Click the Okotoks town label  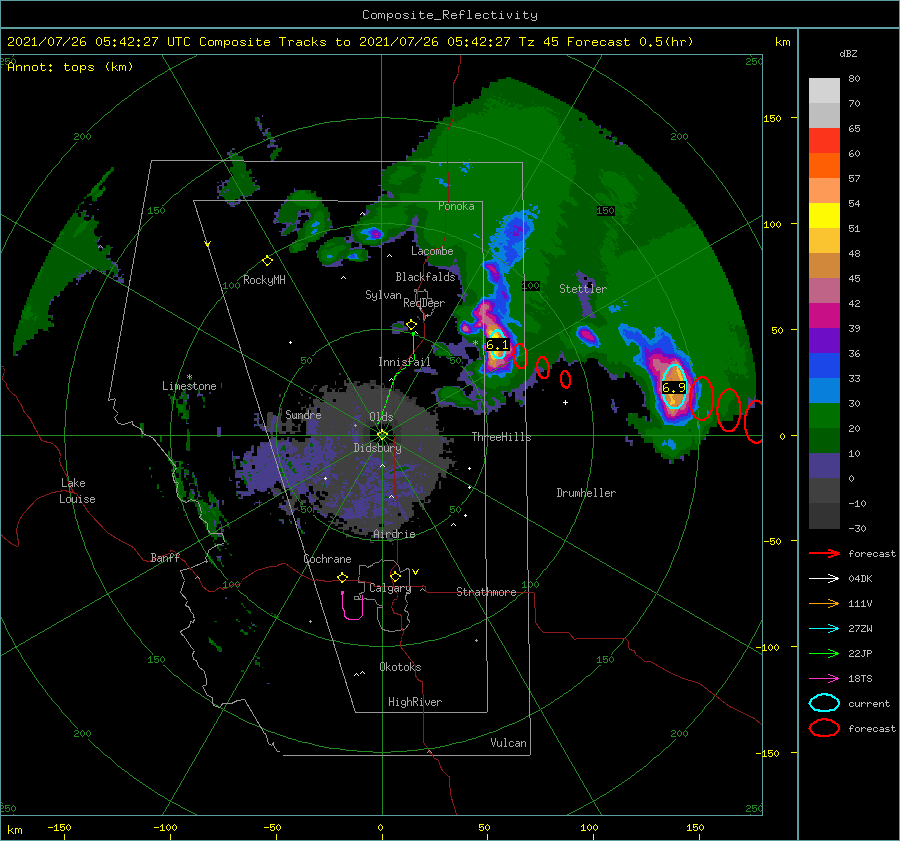click(x=400, y=667)
